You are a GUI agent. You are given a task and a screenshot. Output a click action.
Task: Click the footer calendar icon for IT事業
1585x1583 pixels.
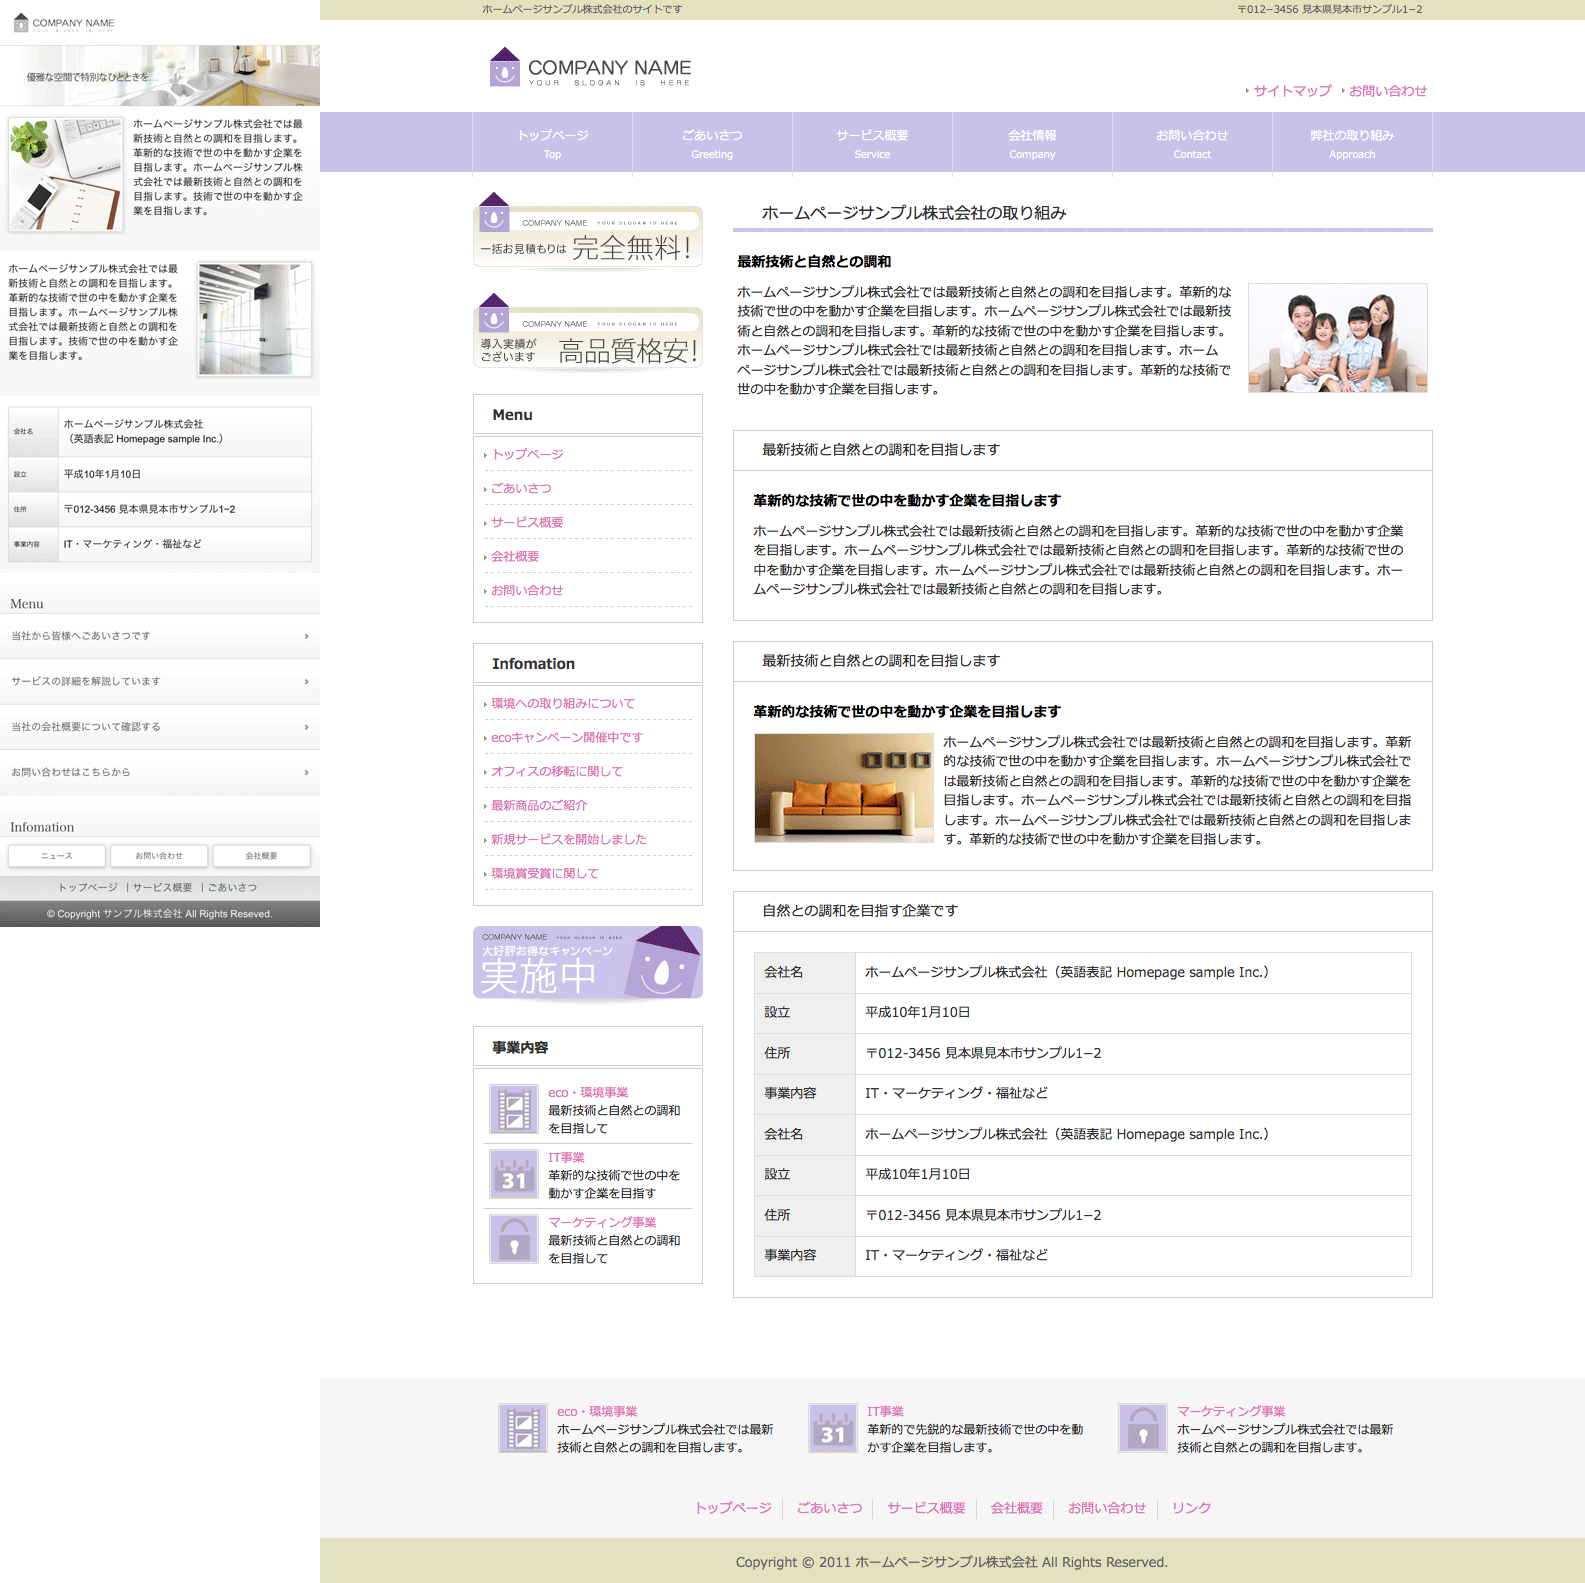833,1427
